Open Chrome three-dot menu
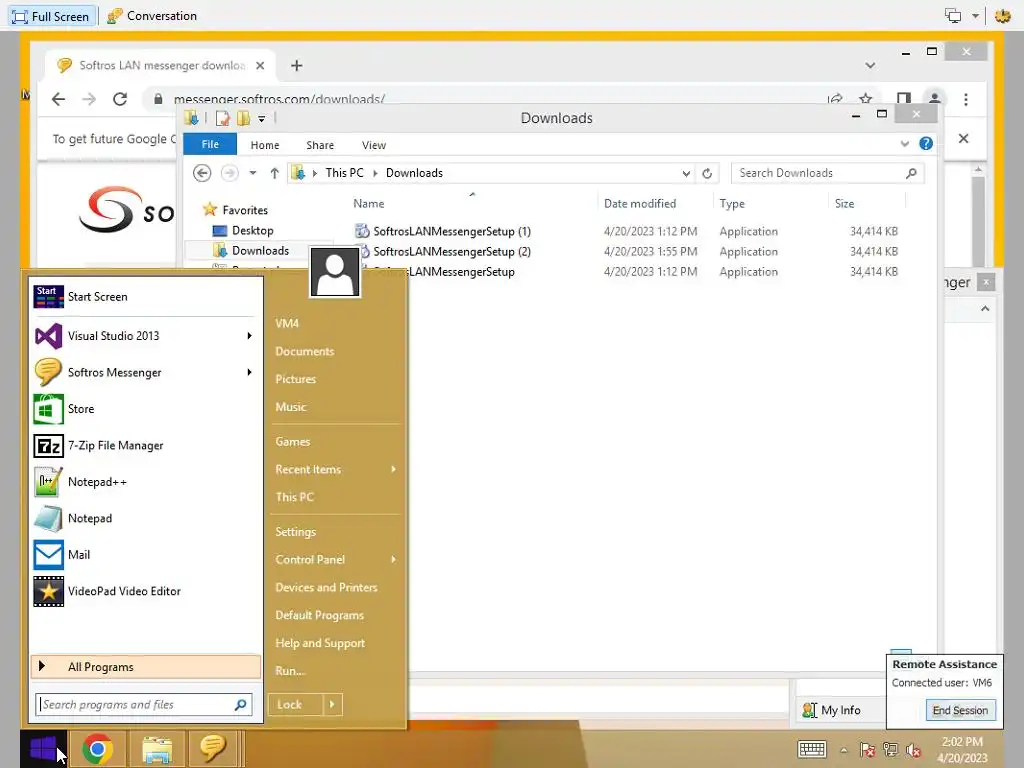Viewport: 1024px width, 768px height. (x=966, y=99)
